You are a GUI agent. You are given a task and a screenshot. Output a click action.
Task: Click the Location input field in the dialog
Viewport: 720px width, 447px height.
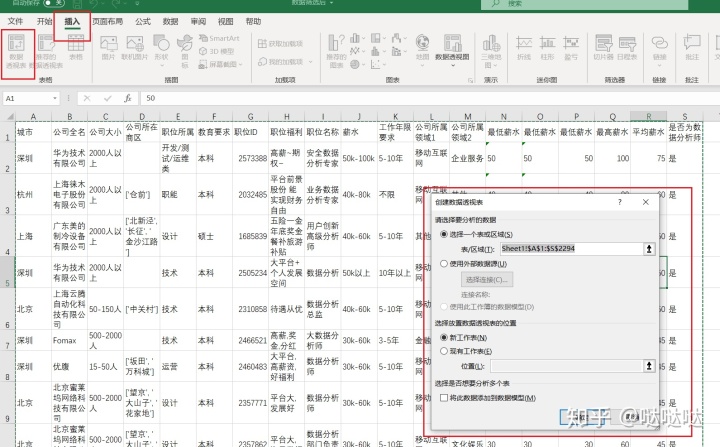[x=566, y=366]
